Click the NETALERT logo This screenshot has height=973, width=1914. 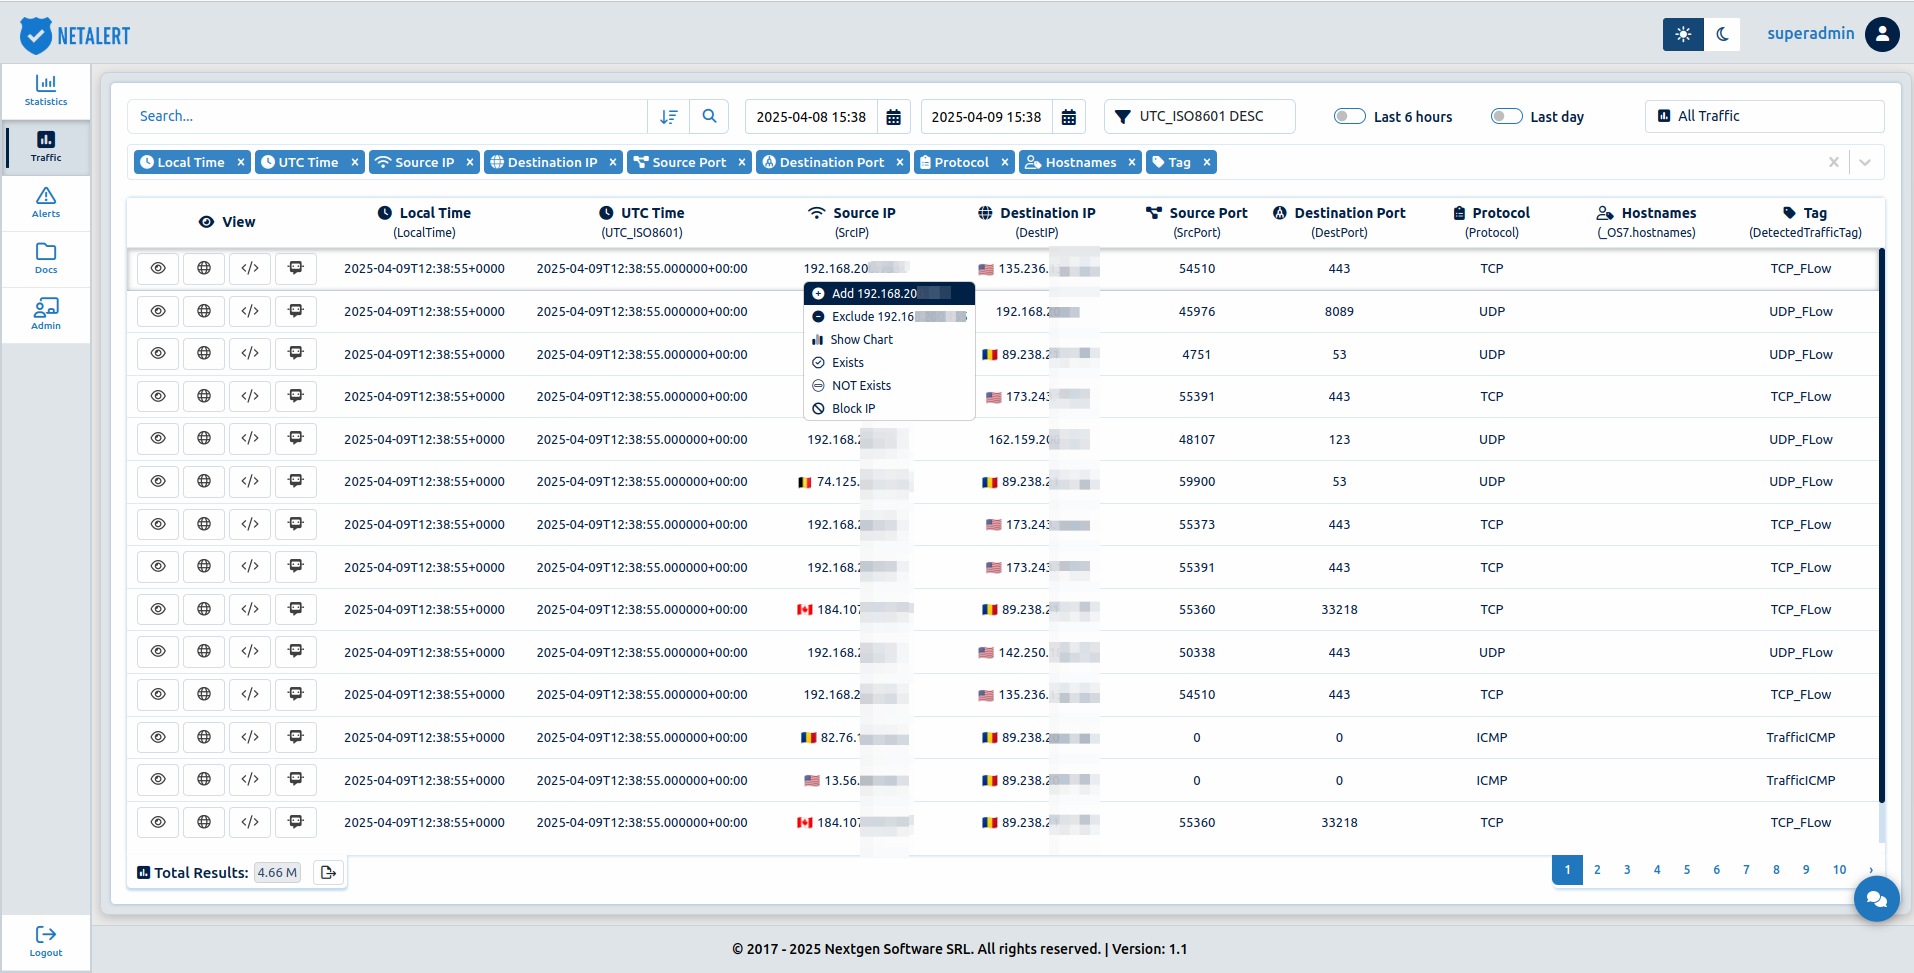(75, 35)
